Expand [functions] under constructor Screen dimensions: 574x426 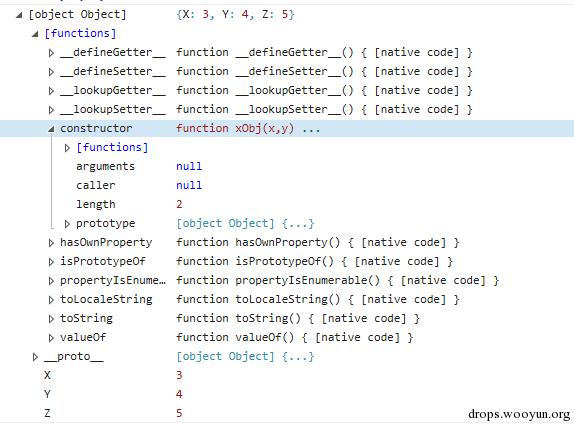pos(67,148)
